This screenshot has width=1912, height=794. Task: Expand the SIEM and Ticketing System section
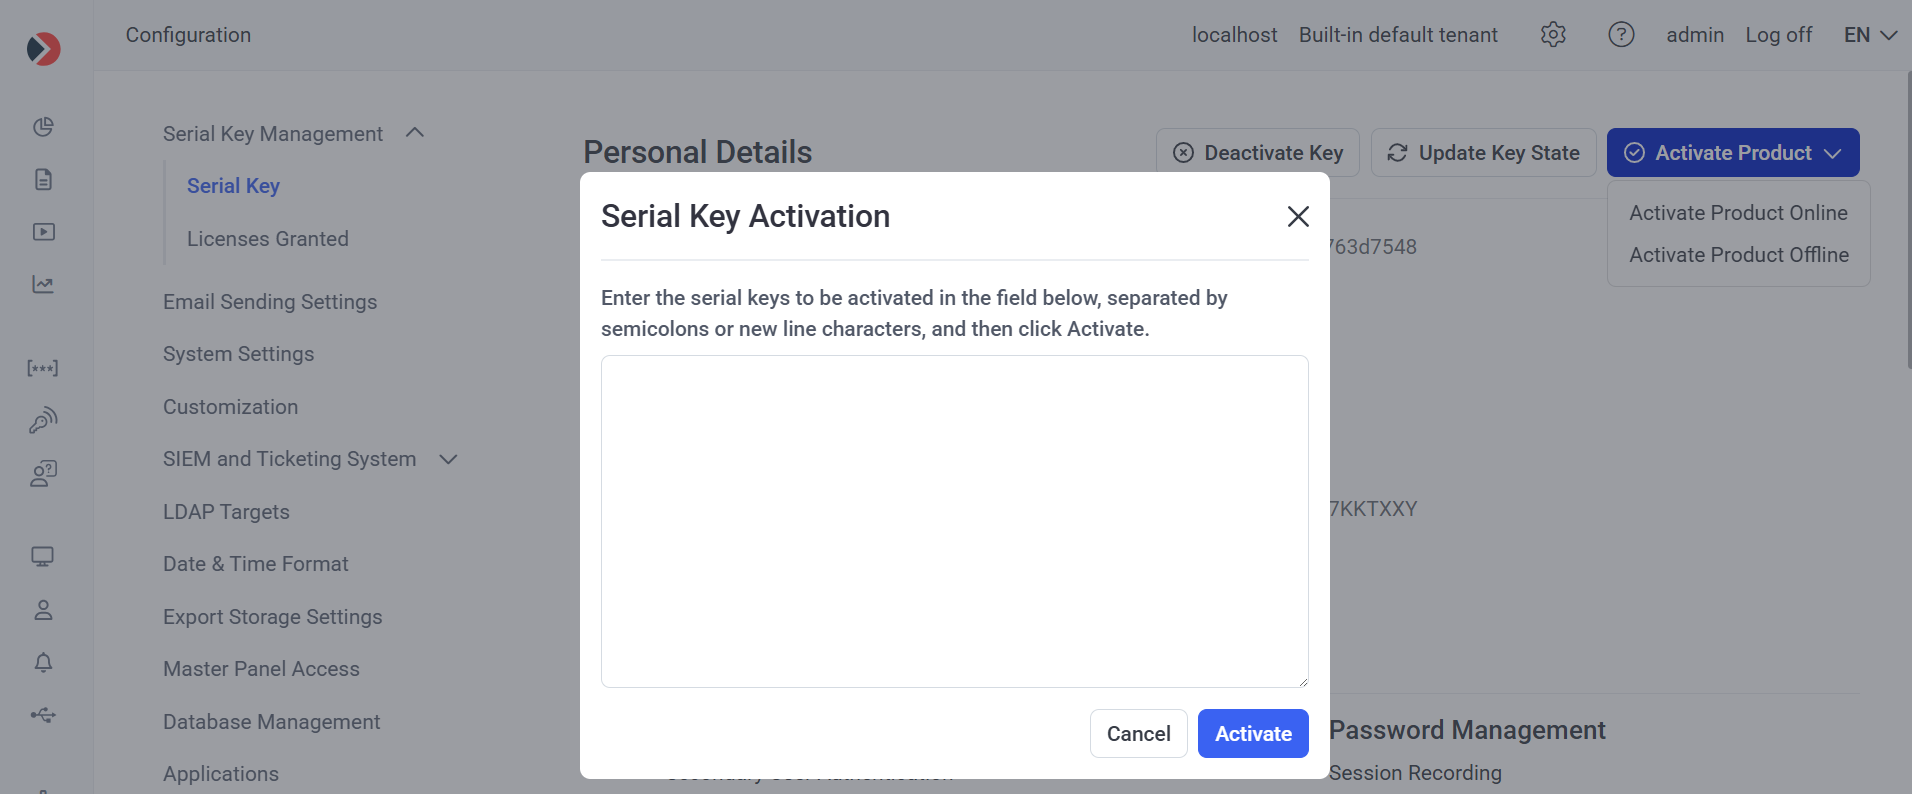pos(448,459)
